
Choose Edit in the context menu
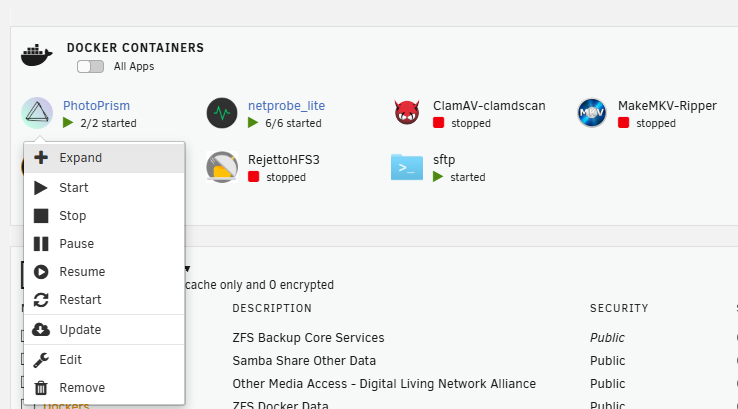[x=104, y=360]
